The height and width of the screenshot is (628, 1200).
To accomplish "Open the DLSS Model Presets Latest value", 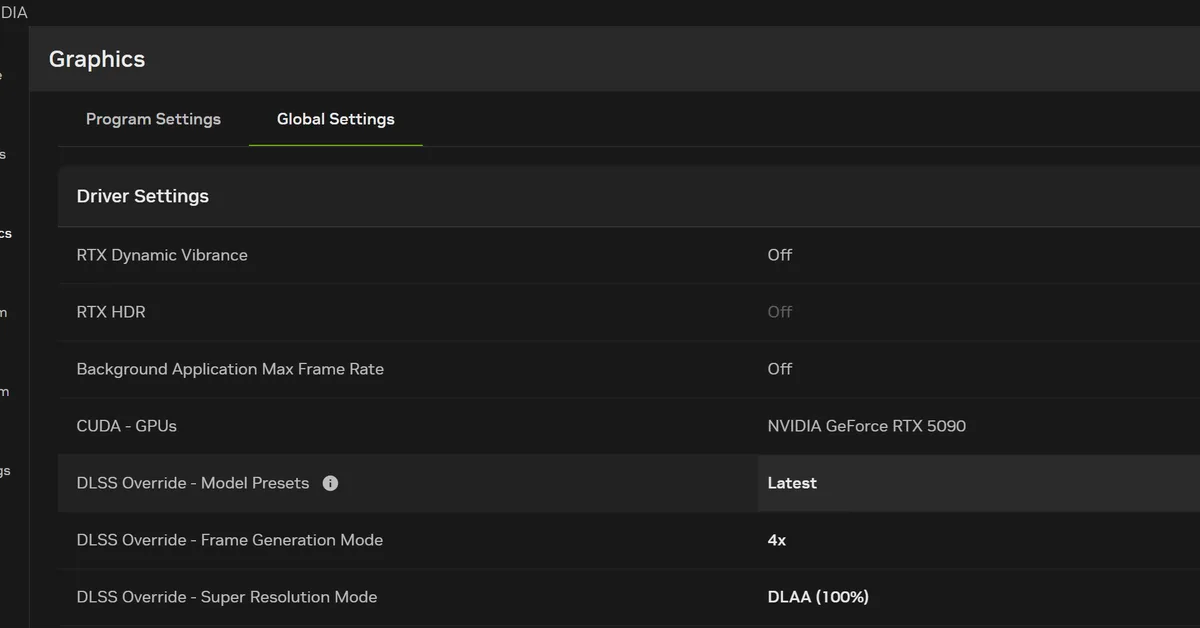I will click(x=791, y=483).
